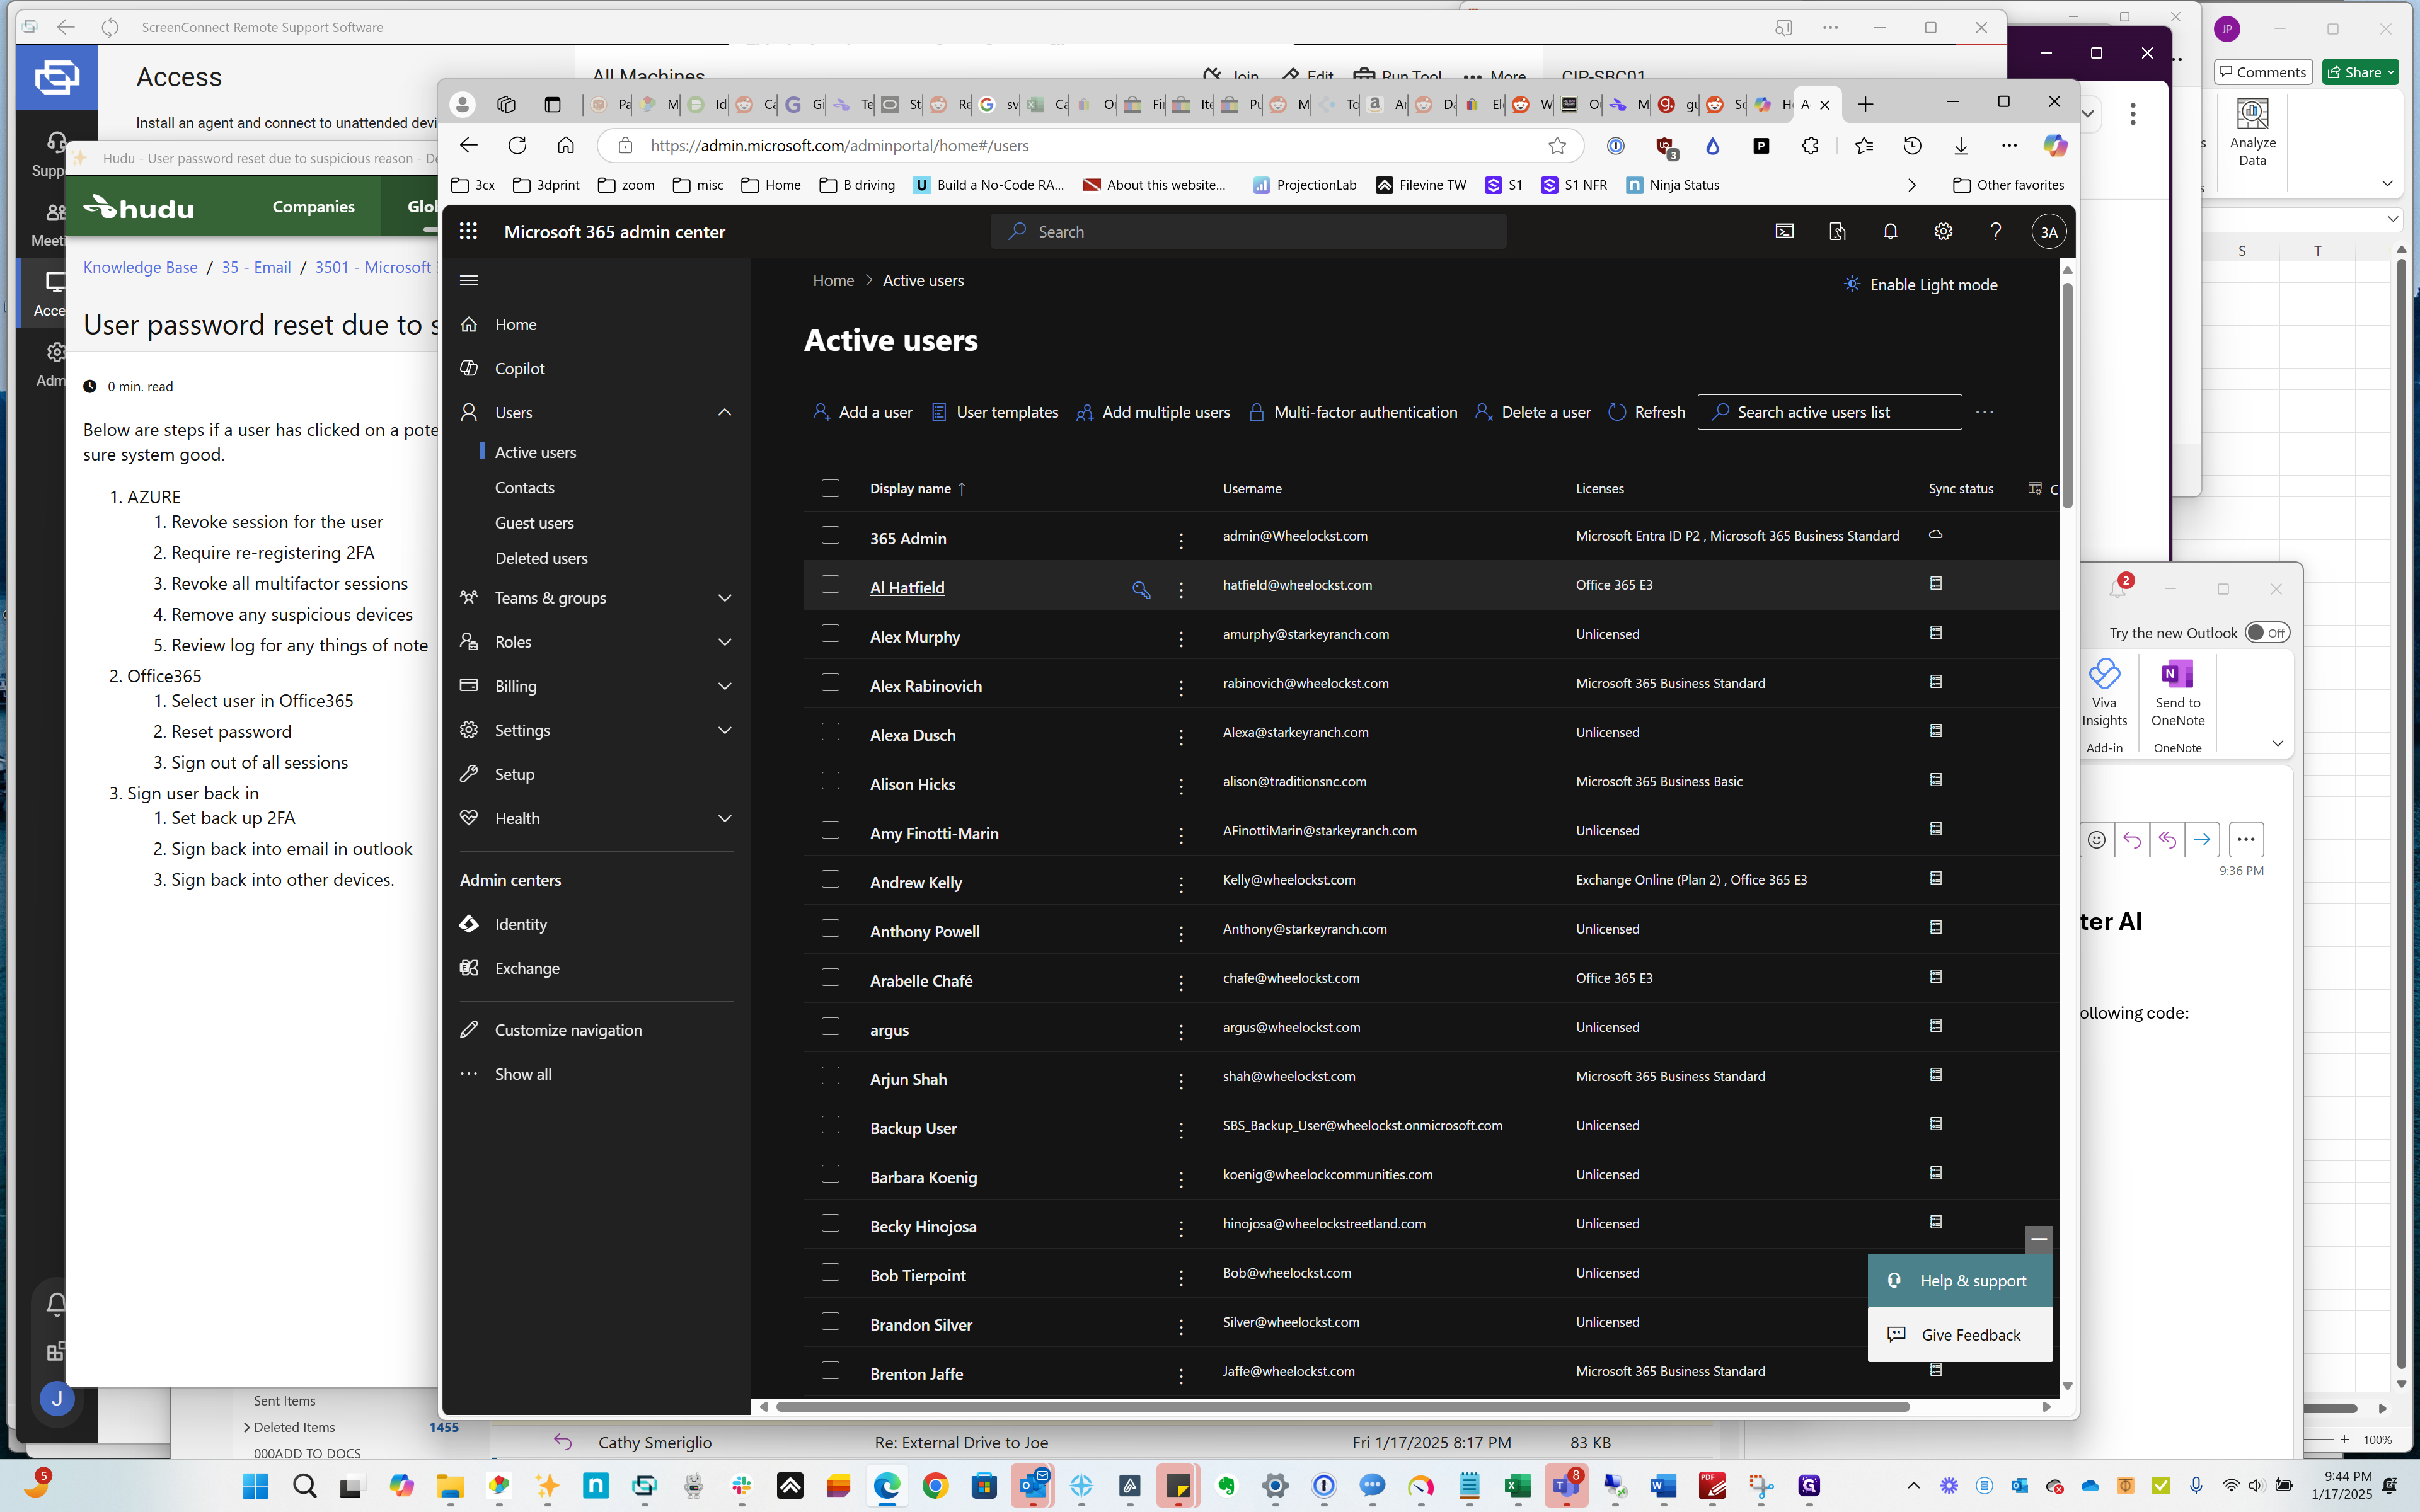This screenshot has width=2420, height=1512.
Task: Click Multi-factor authentication button
Action: tap(1352, 412)
